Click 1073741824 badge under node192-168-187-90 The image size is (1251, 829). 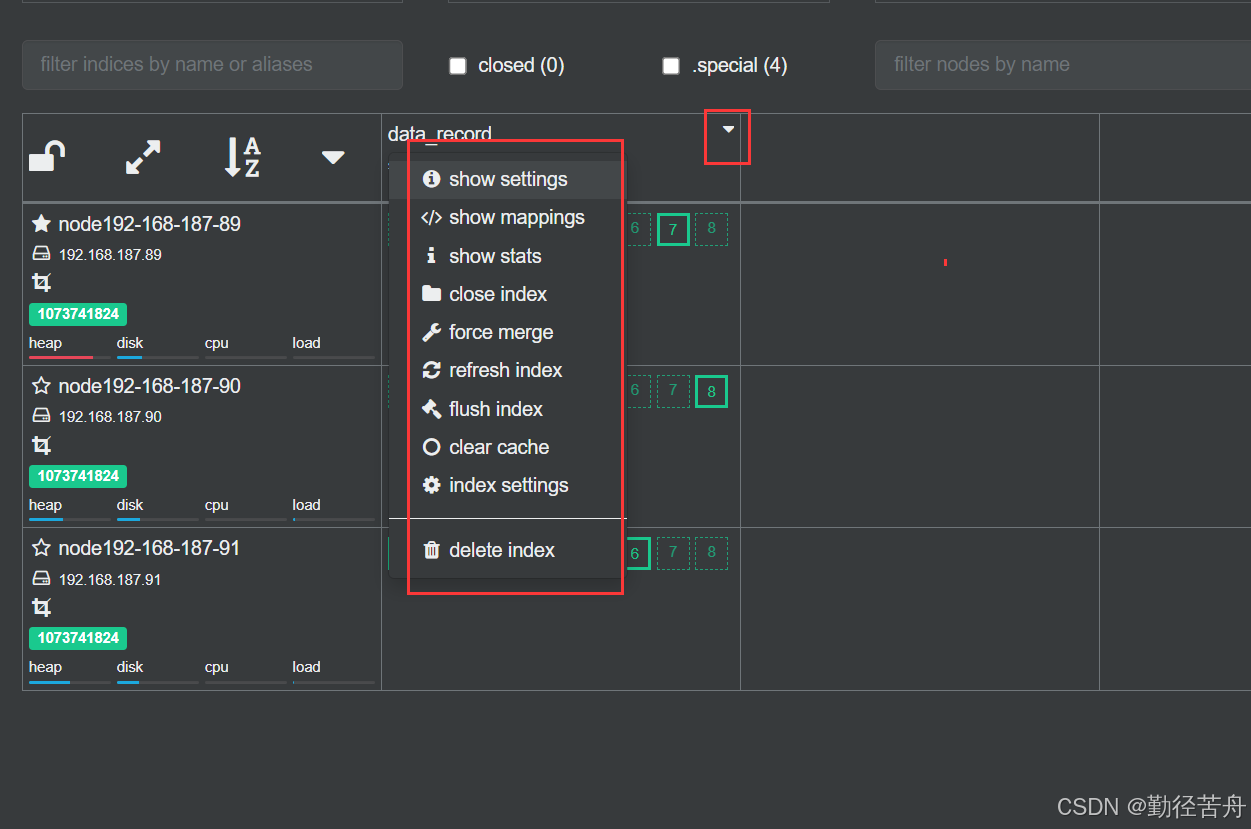click(x=78, y=476)
